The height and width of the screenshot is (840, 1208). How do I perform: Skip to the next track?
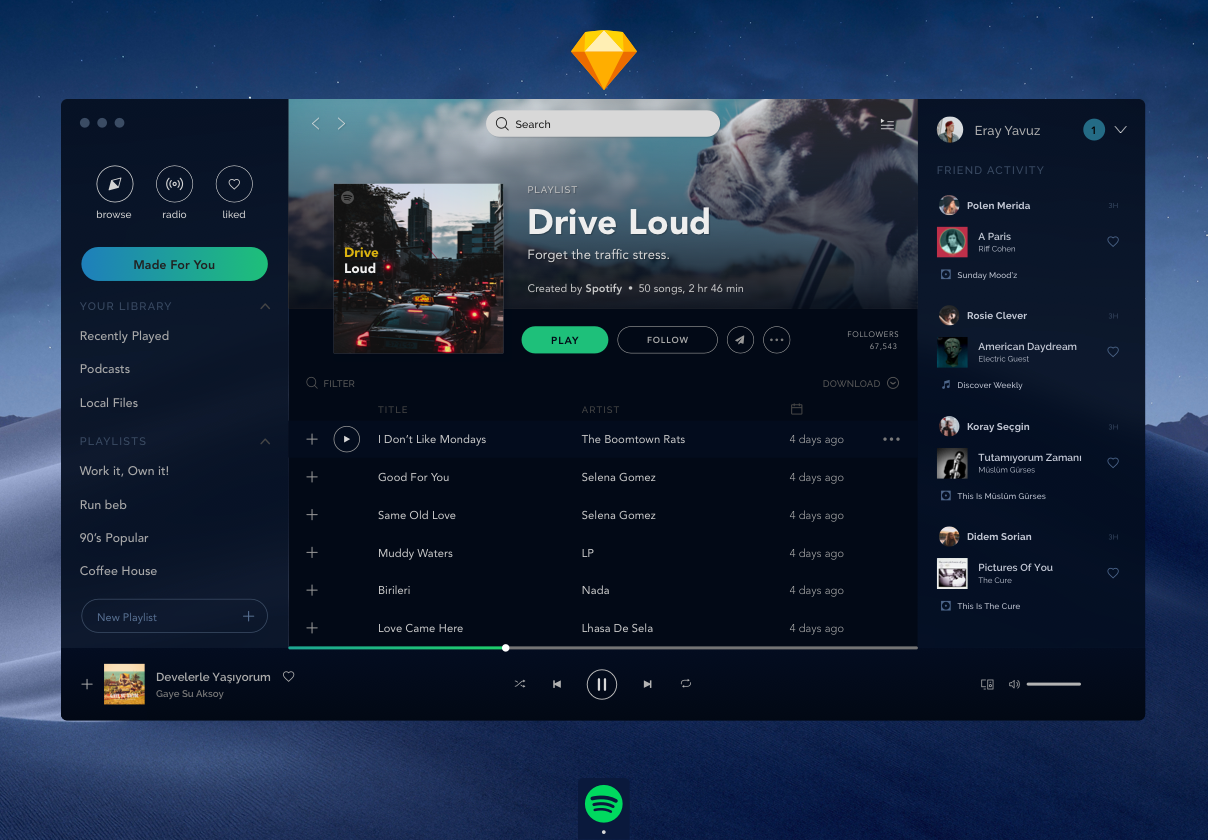click(x=647, y=684)
